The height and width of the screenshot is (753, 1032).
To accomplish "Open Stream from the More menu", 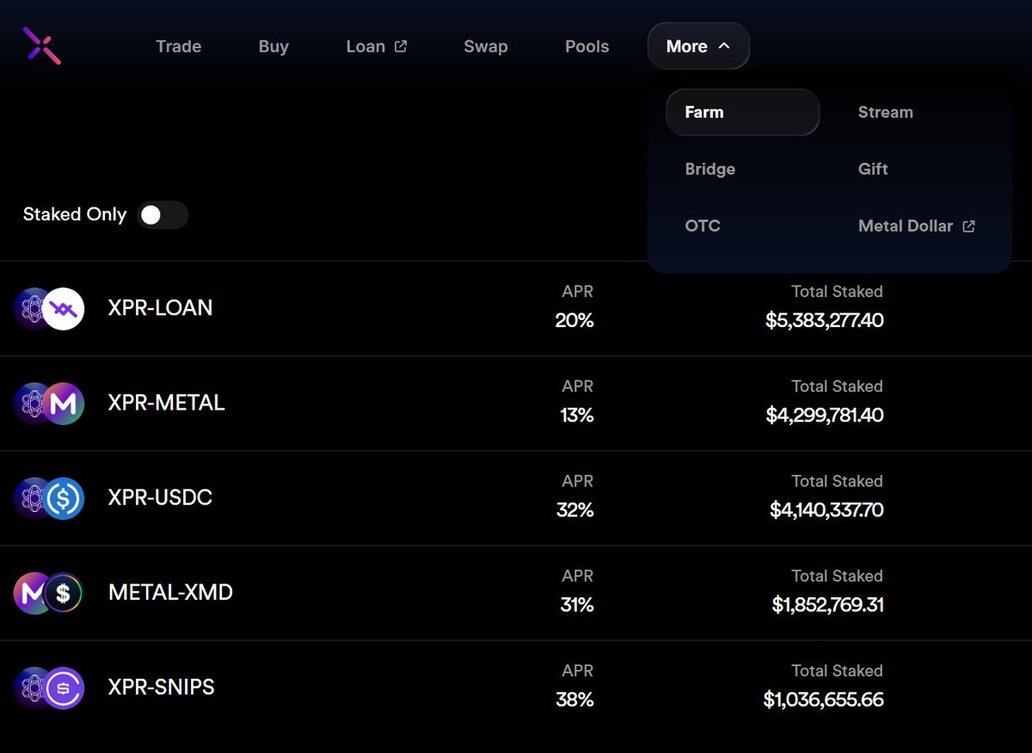I will click(885, 112).
